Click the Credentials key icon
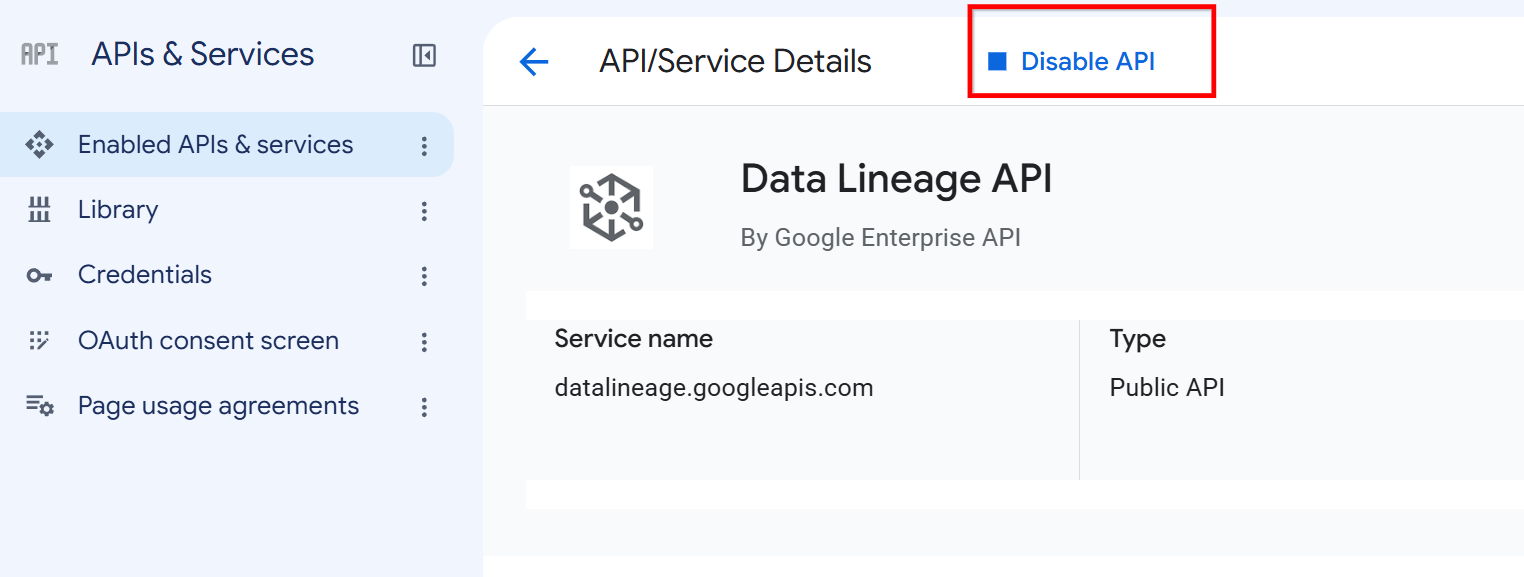Image resolution: width=1524 pixels, height=577 pixels. 39,276
